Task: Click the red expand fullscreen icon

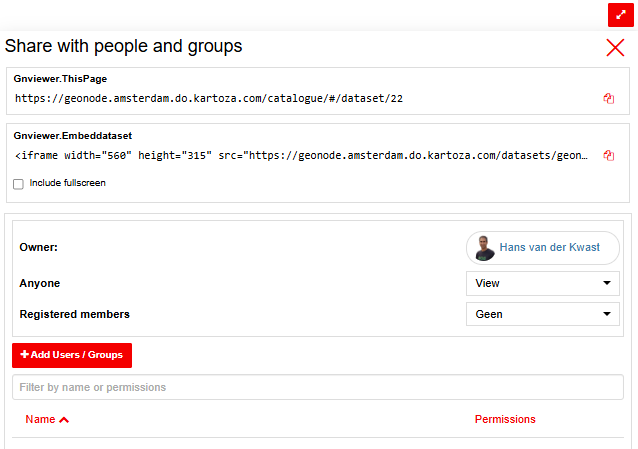Action: tap(620, 15)
